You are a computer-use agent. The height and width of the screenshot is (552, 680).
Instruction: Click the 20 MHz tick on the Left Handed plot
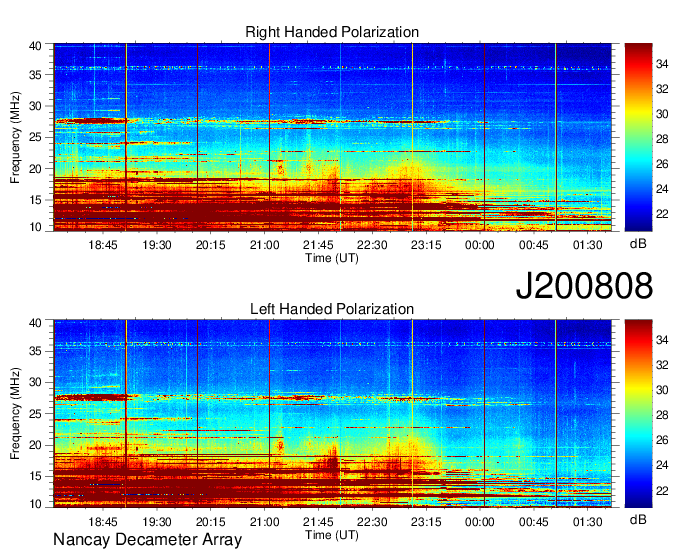[35, 445]
